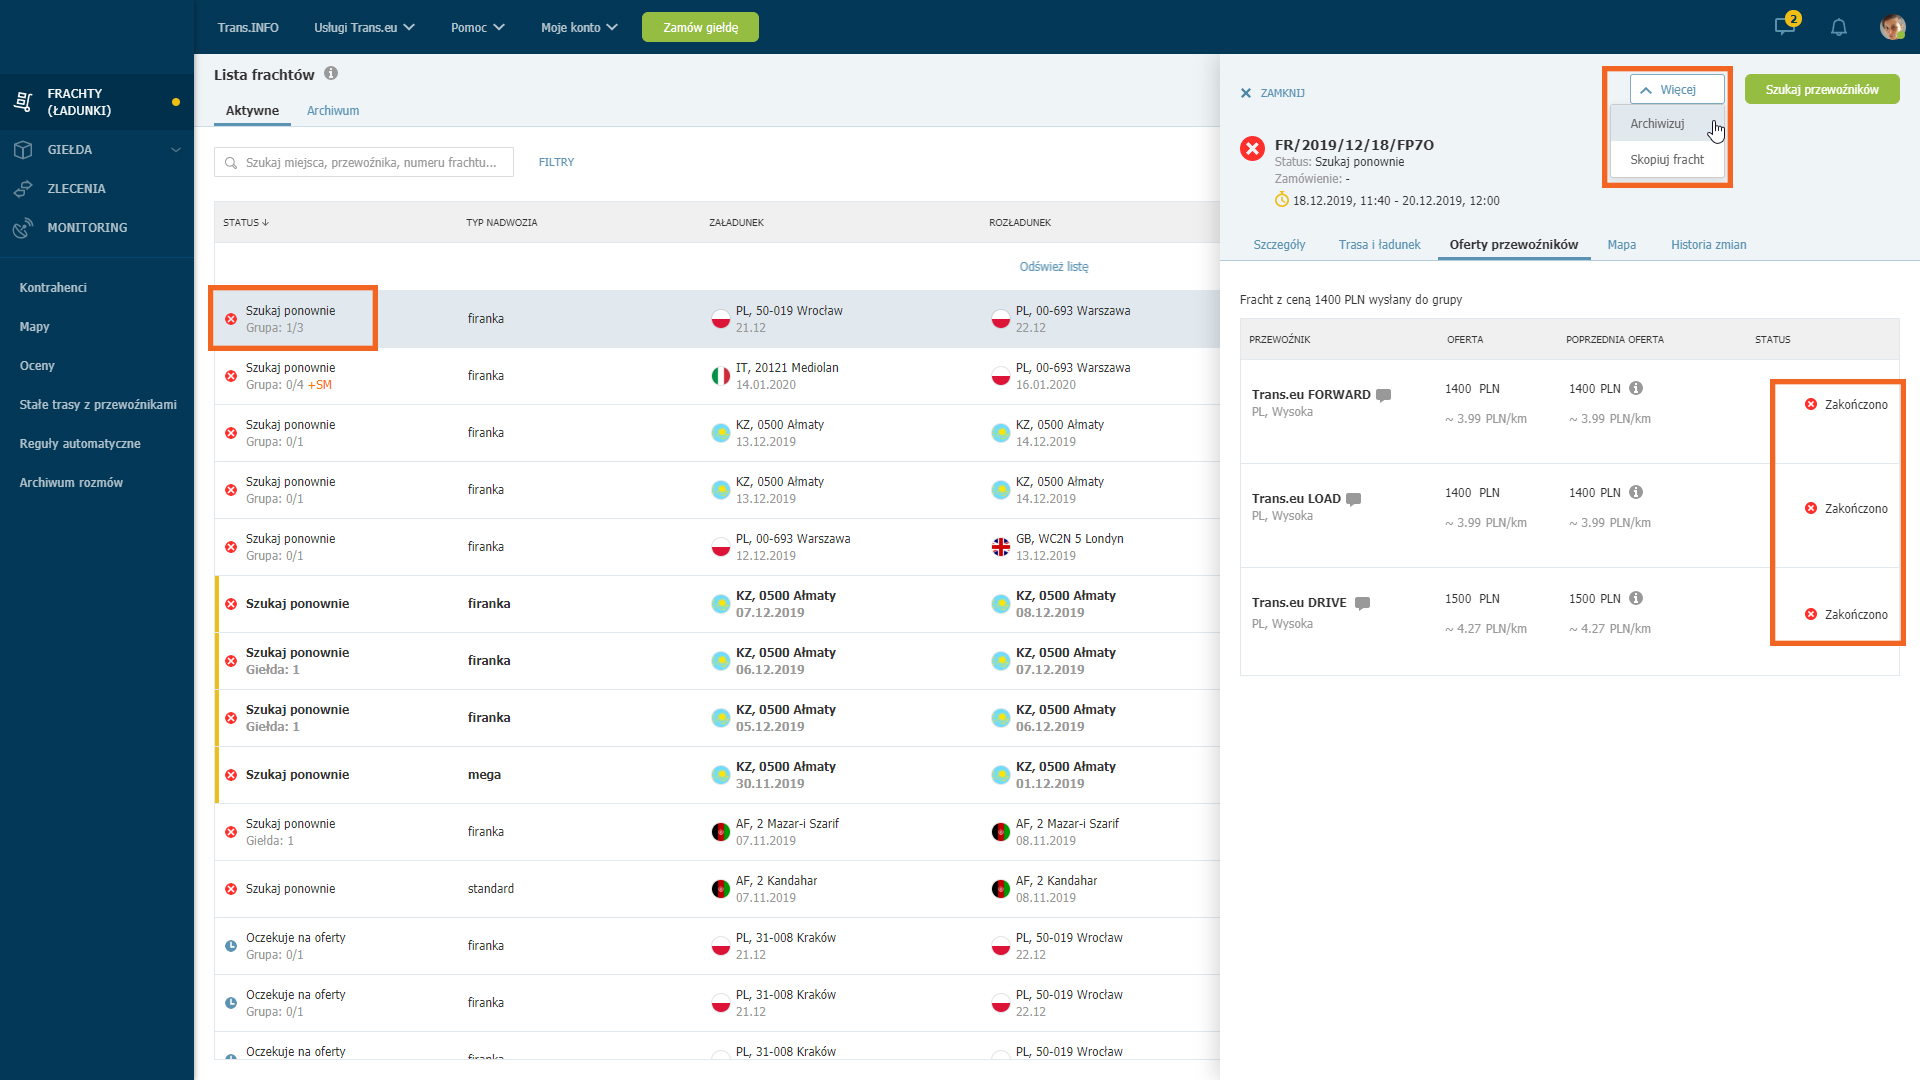1920x1080 pixels.
Task: Click the chat bubble icon next to Trans.eu DRIVE
Action: point(1362,603)
